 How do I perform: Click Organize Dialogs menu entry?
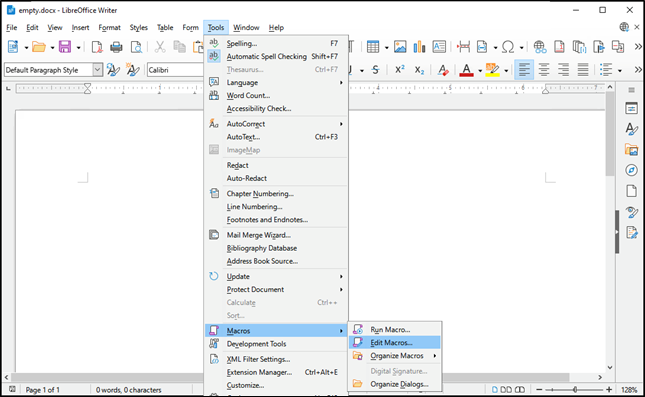pos(395,384)
